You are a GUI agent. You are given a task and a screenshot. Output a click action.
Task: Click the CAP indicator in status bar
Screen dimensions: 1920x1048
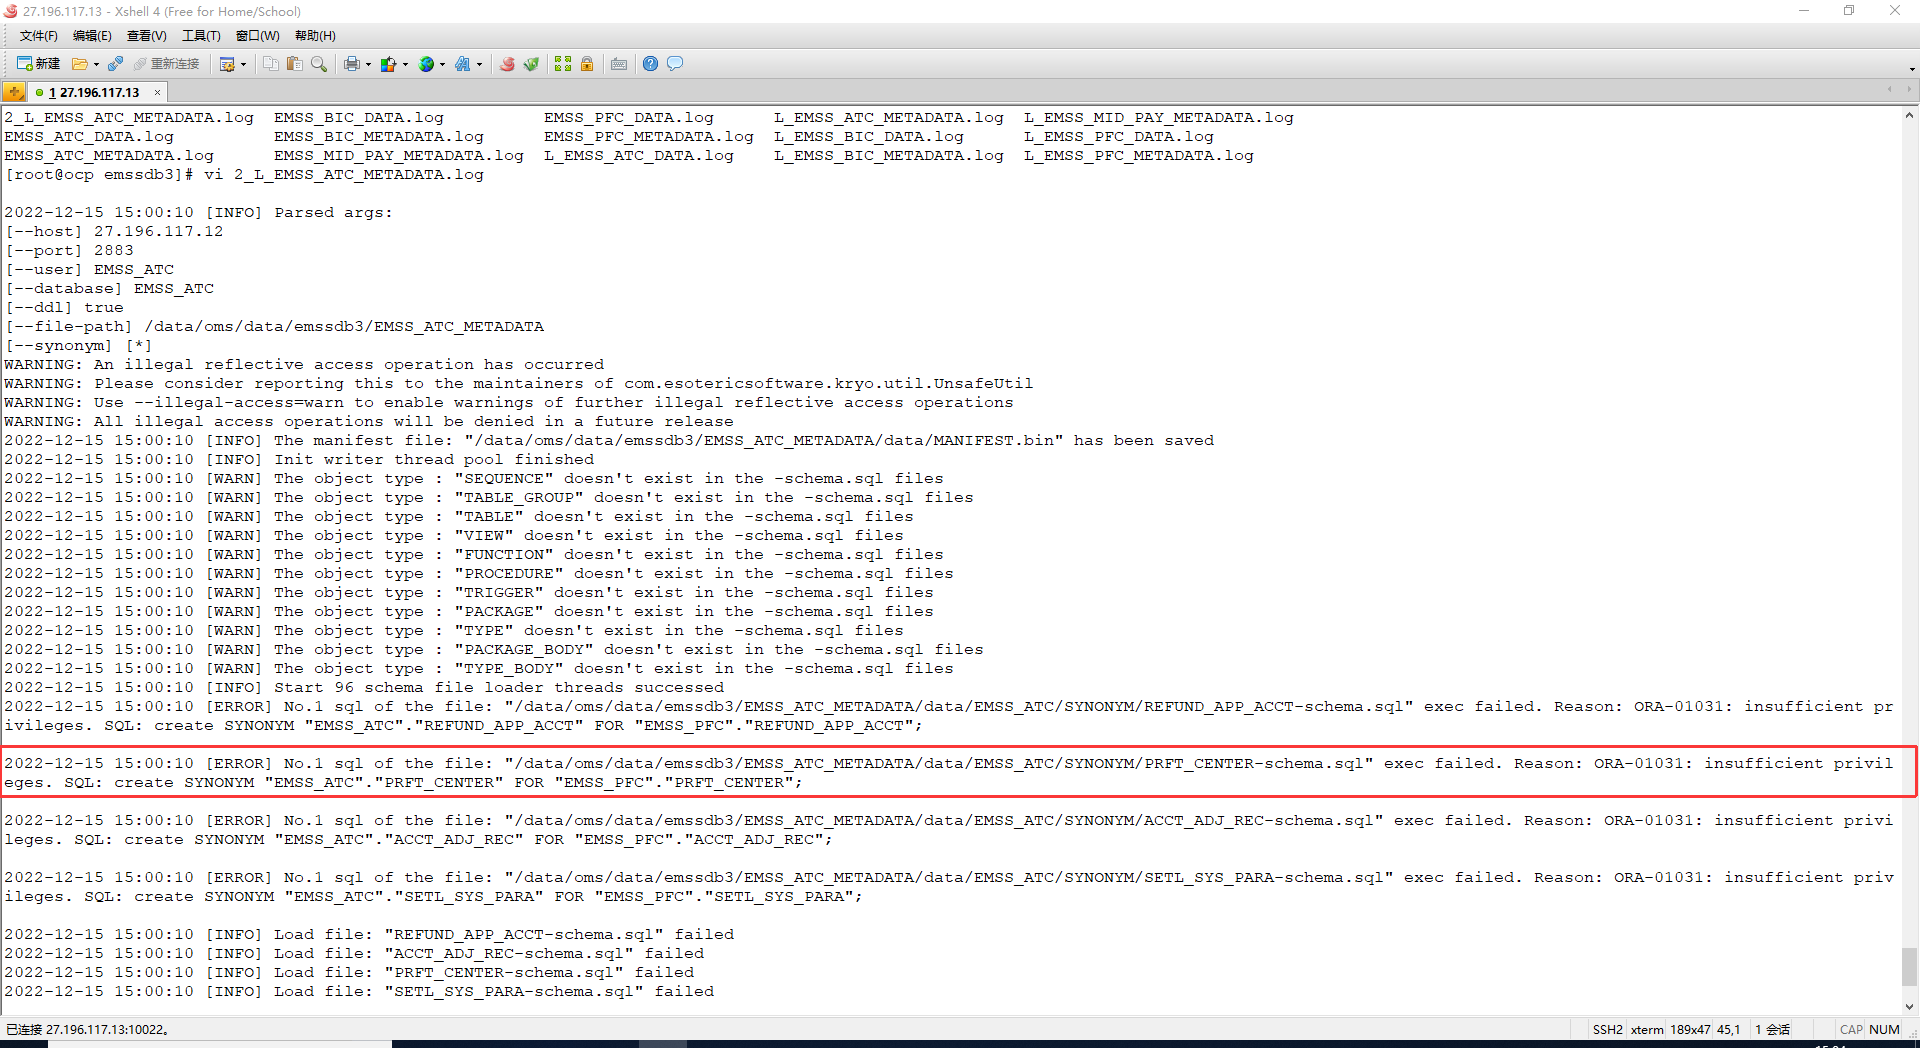coord(1851,1029)
